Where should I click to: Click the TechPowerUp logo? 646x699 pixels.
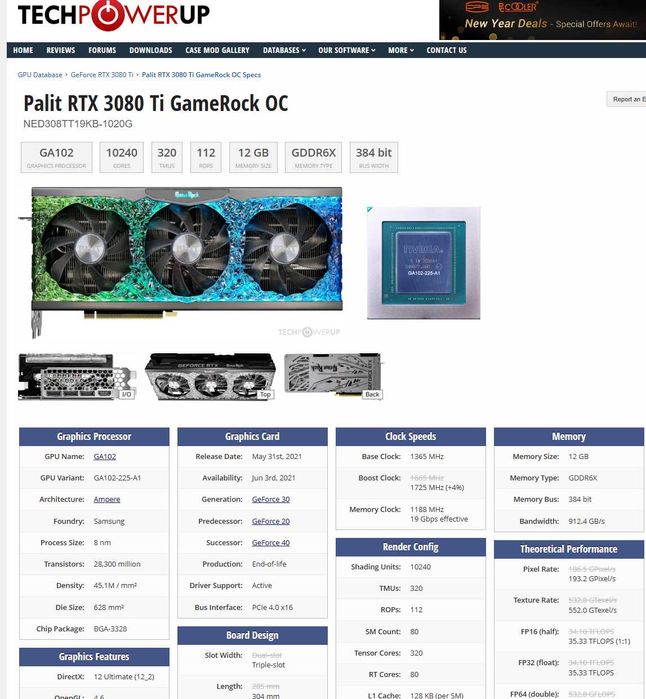[113, 15]
